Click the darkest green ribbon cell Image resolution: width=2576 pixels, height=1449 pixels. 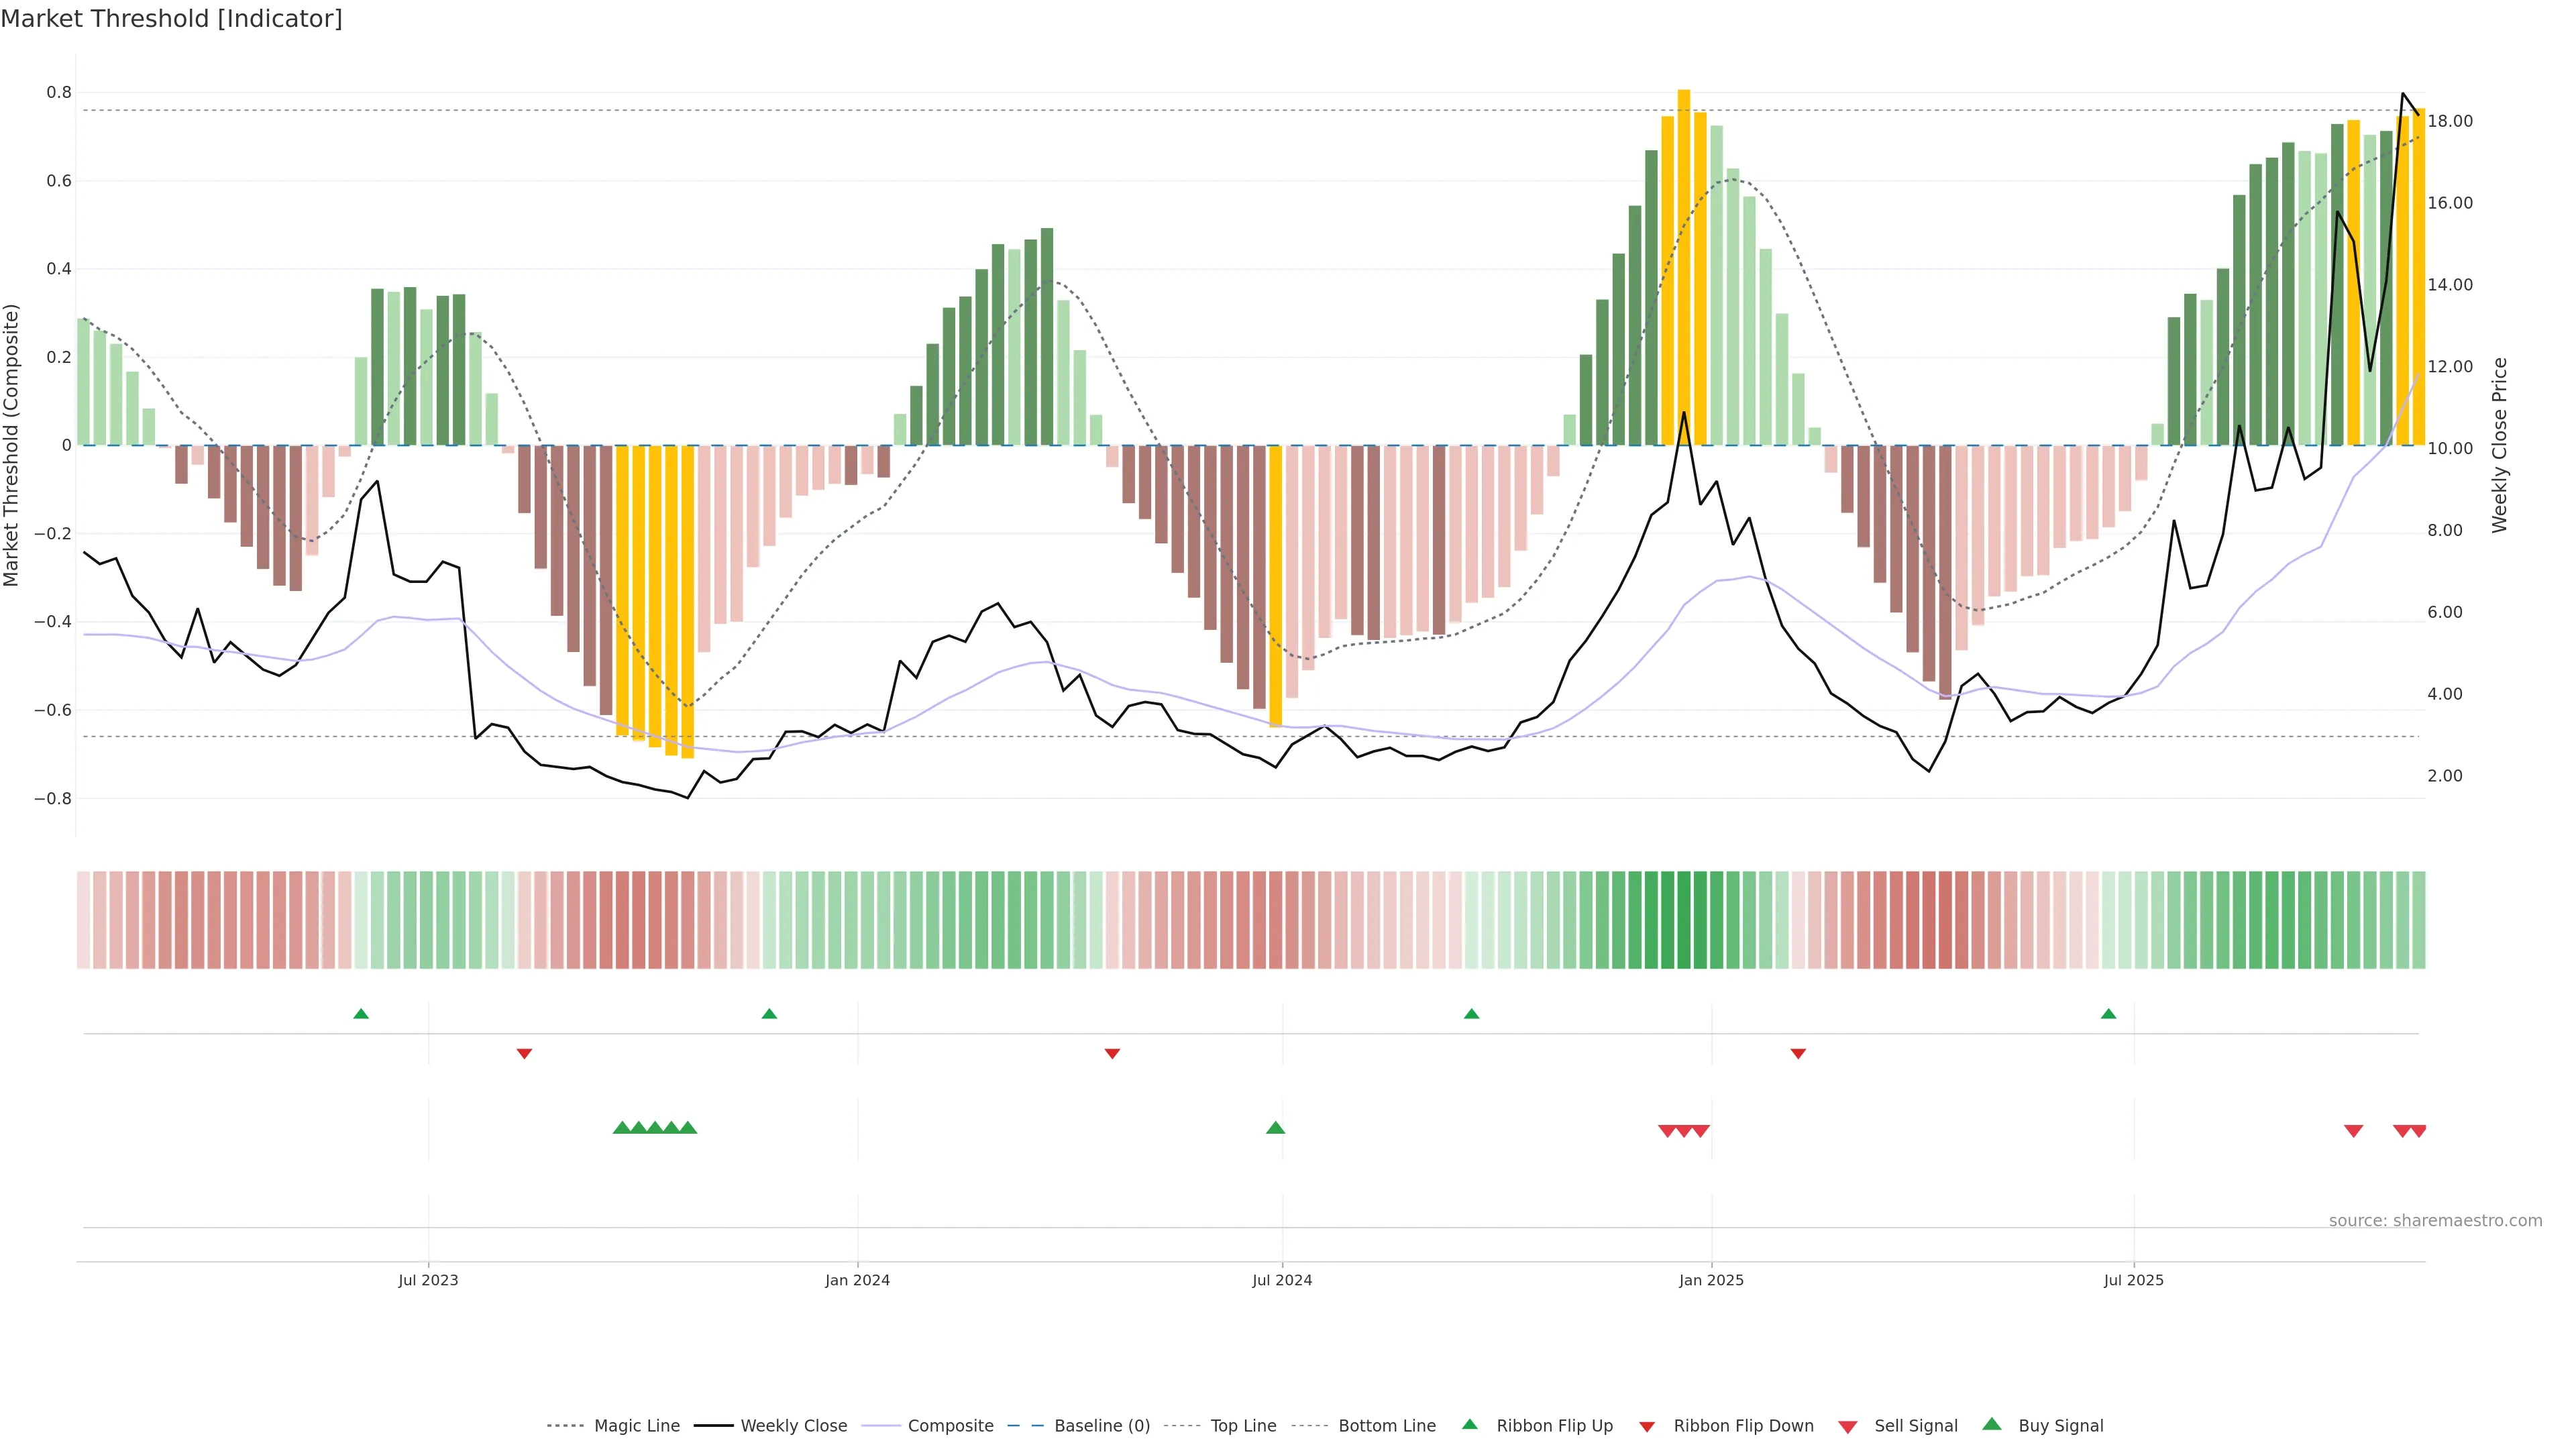1684,920
